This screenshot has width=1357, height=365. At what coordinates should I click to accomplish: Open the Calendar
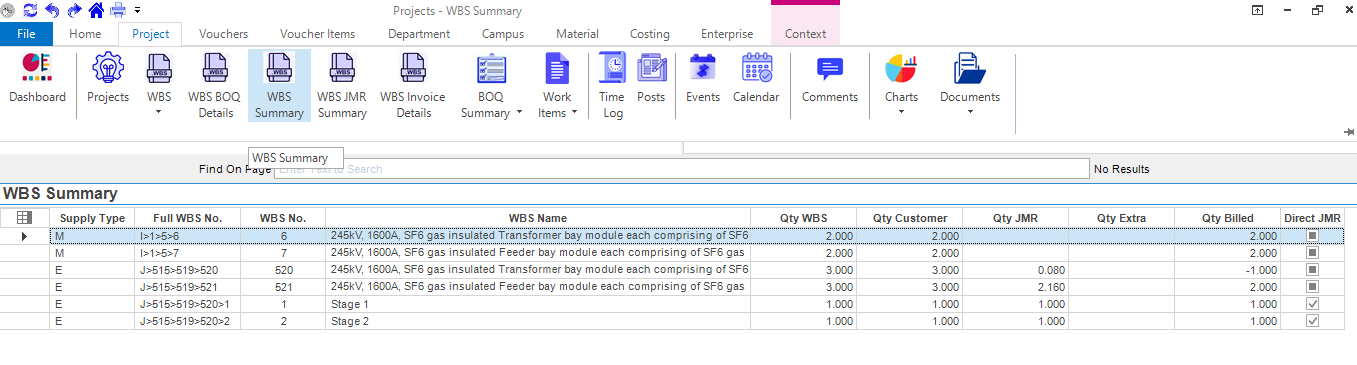(756, 78)
